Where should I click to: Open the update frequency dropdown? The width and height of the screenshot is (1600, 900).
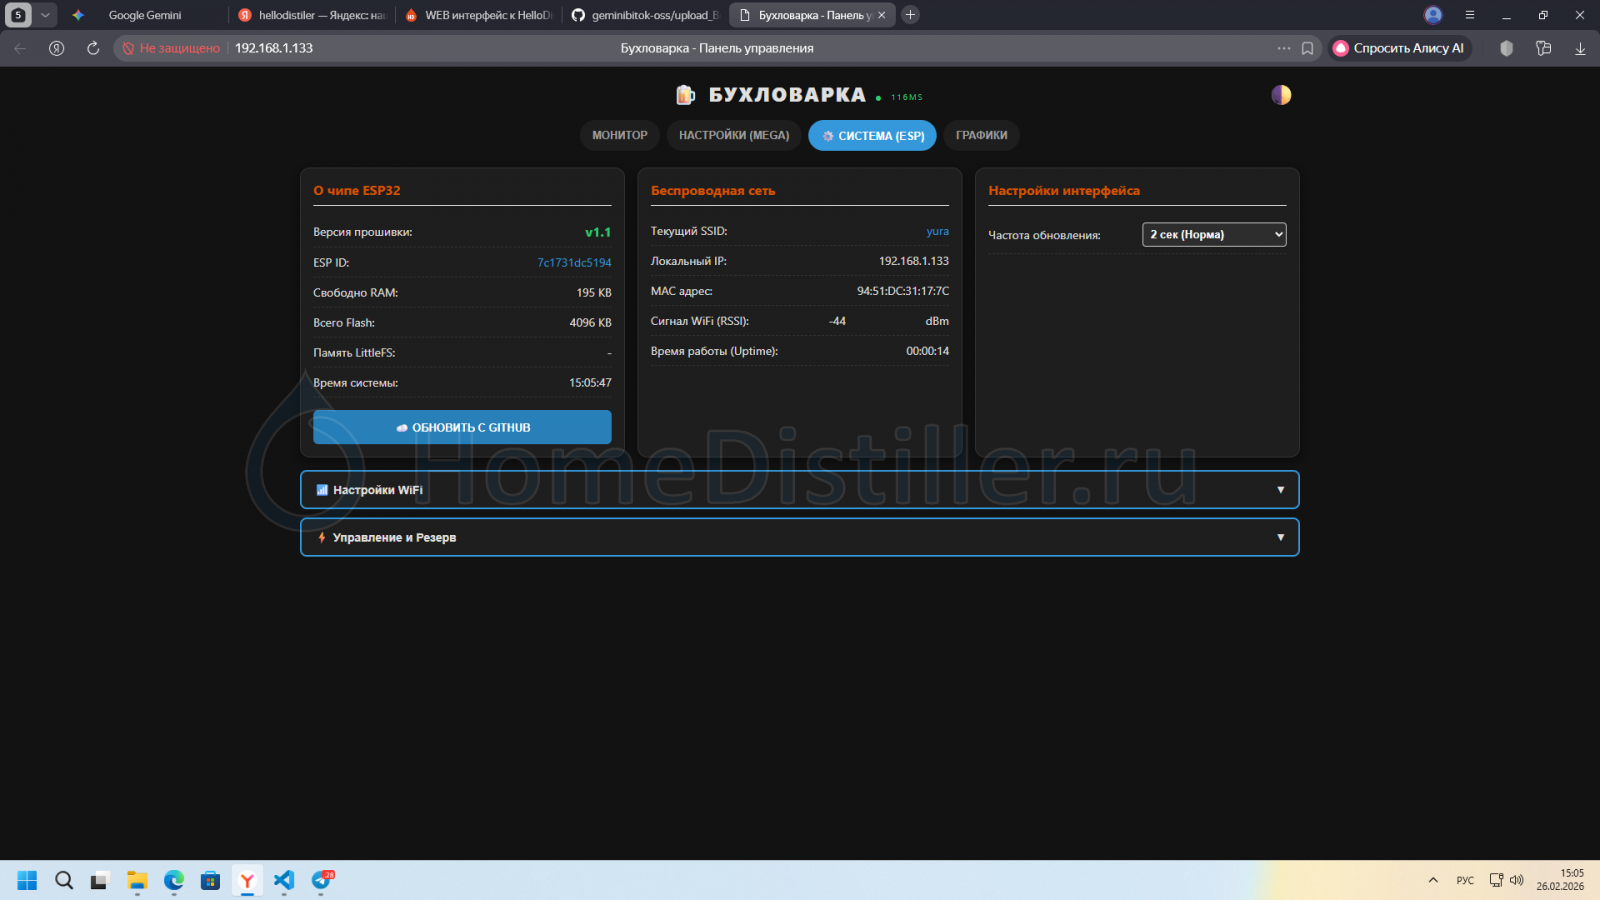pyautogui.click(x=1214, y=235)
